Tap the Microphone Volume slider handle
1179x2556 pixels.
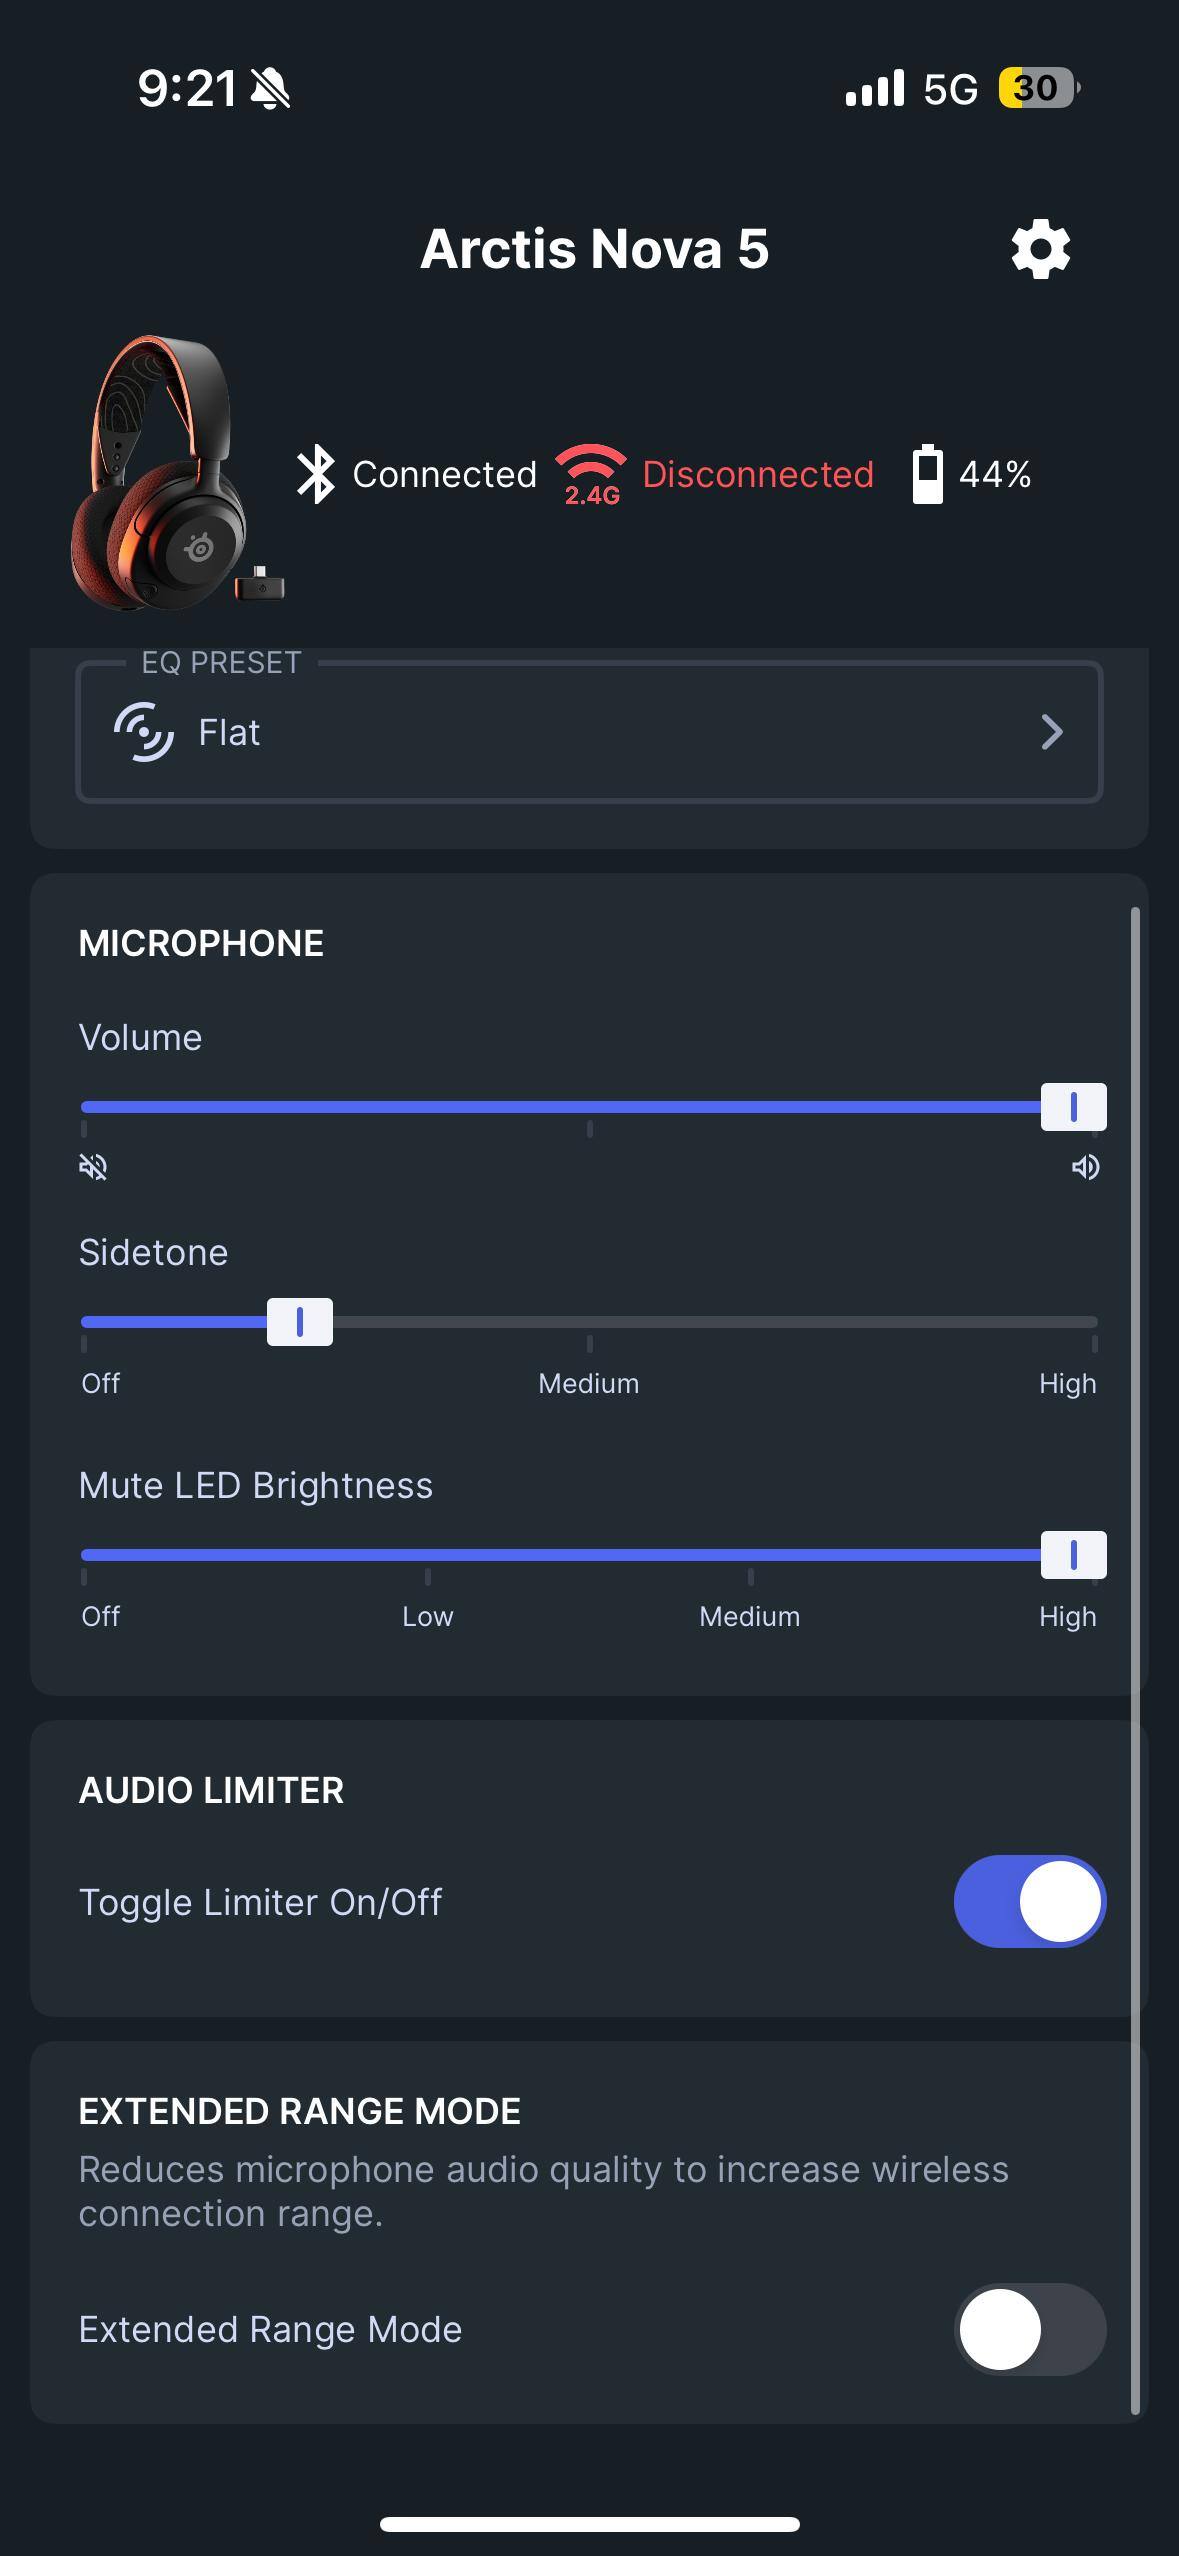coord(1073,1107)
